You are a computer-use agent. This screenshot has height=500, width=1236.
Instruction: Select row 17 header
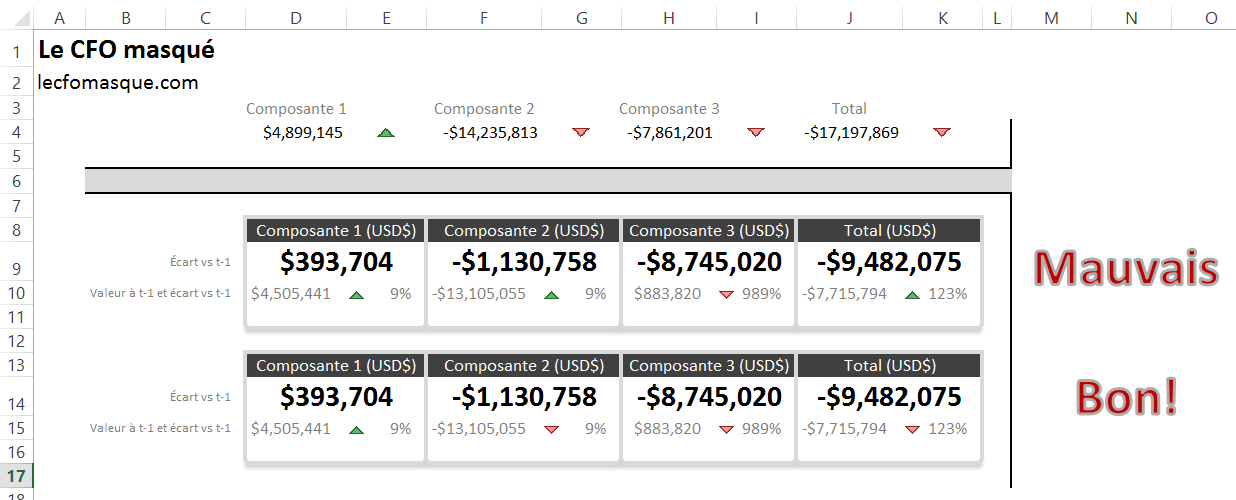(17, 475)
